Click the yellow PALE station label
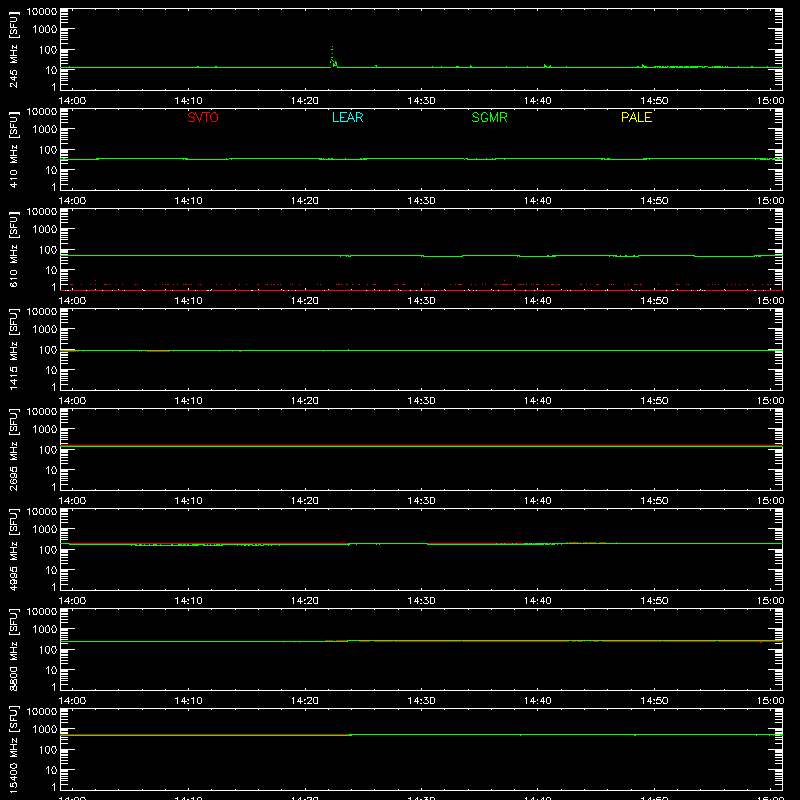This screenshot has width=800, height=800. [636, 117]
